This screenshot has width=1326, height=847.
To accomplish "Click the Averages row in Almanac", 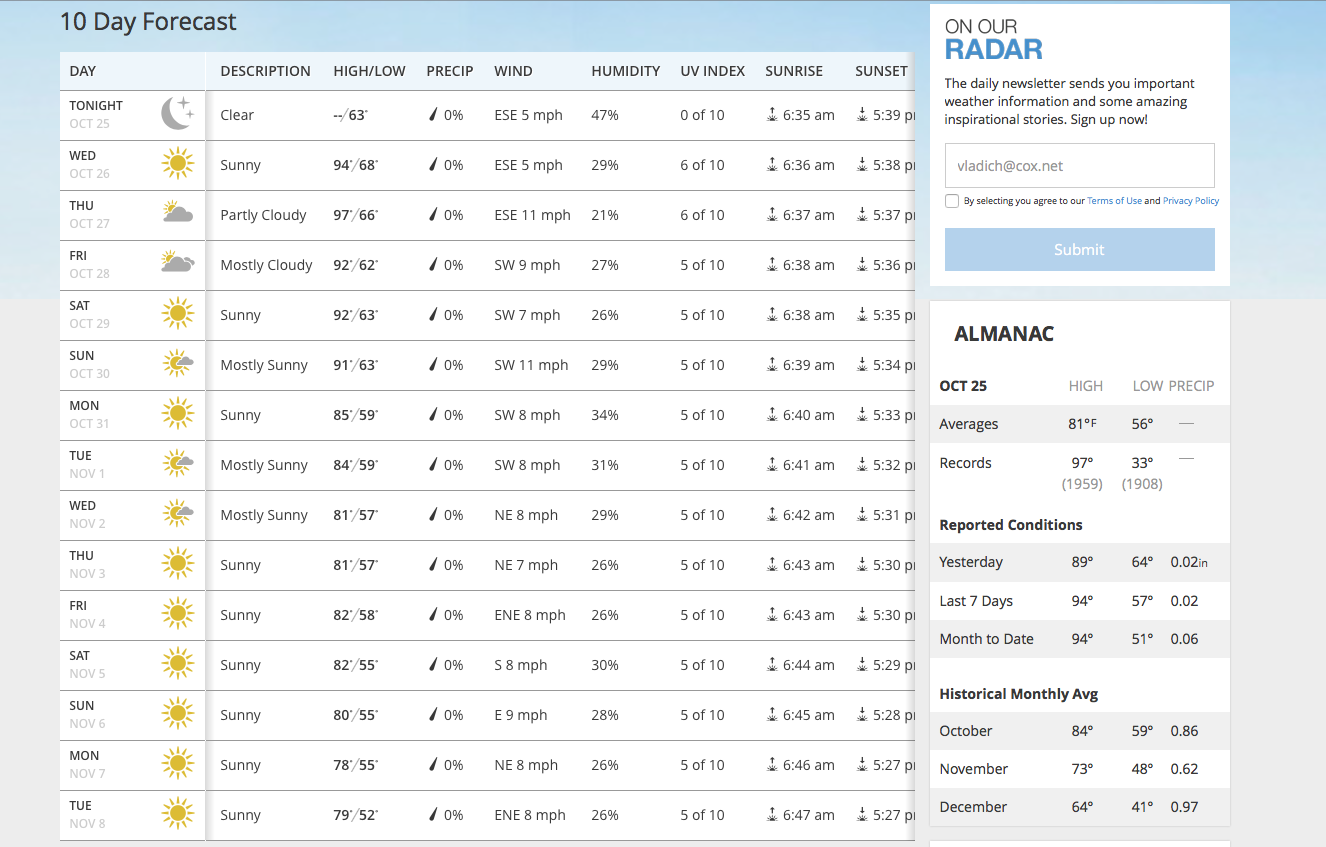I will coord(1080,424).
